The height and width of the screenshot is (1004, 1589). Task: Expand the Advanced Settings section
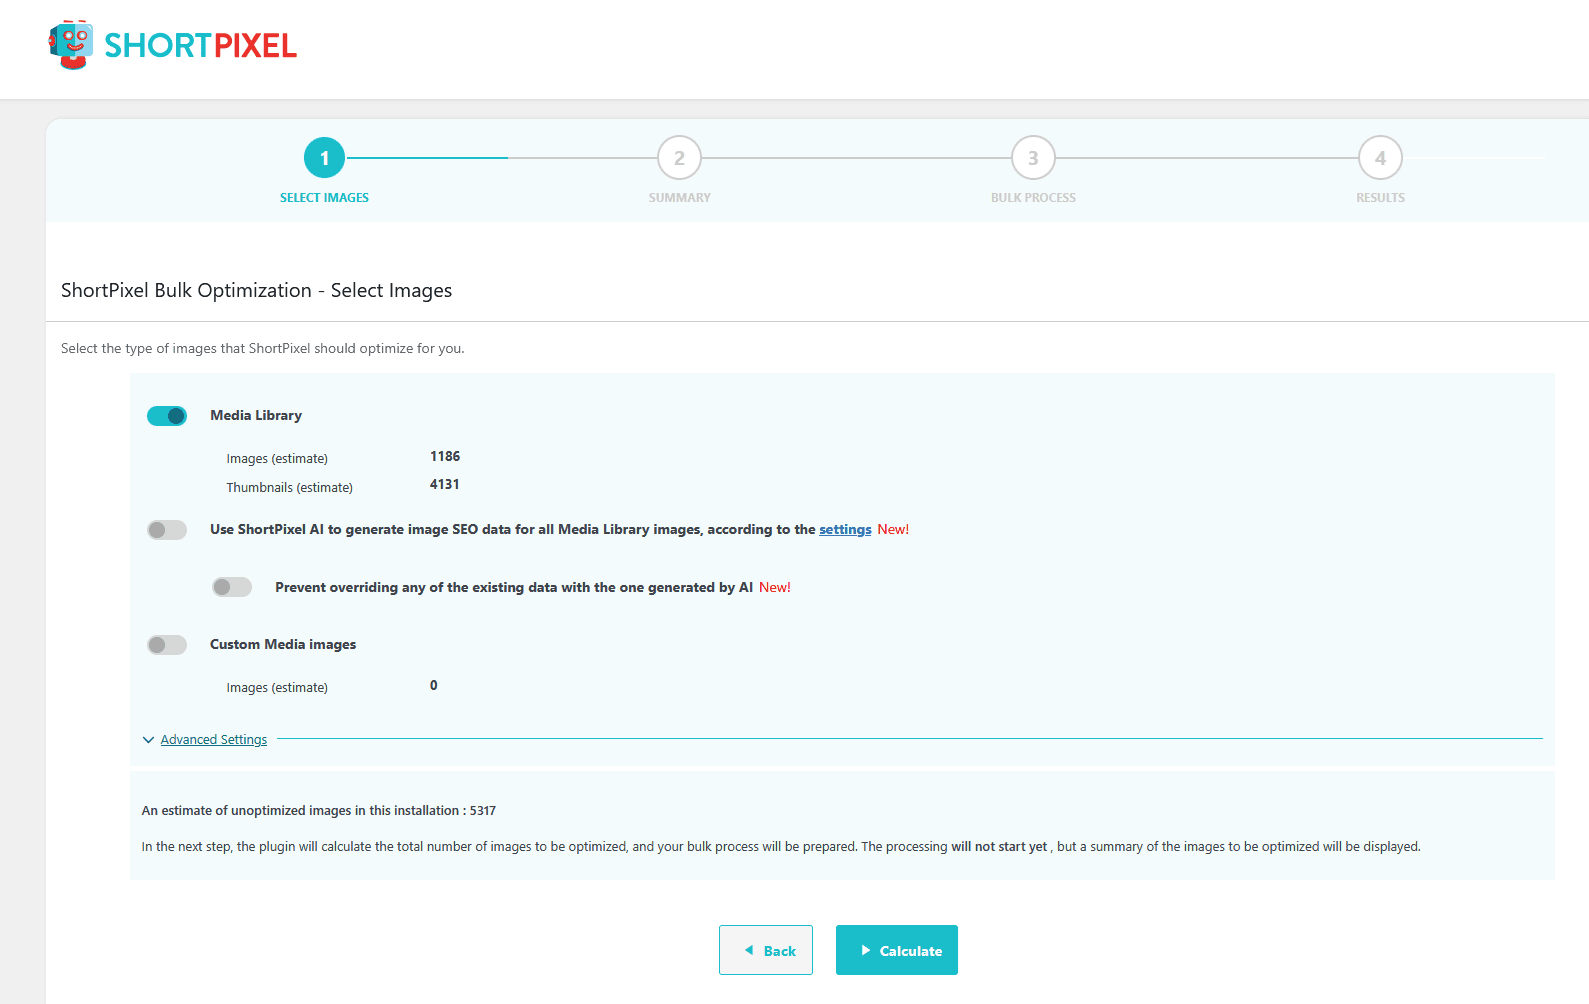point(214,740)
